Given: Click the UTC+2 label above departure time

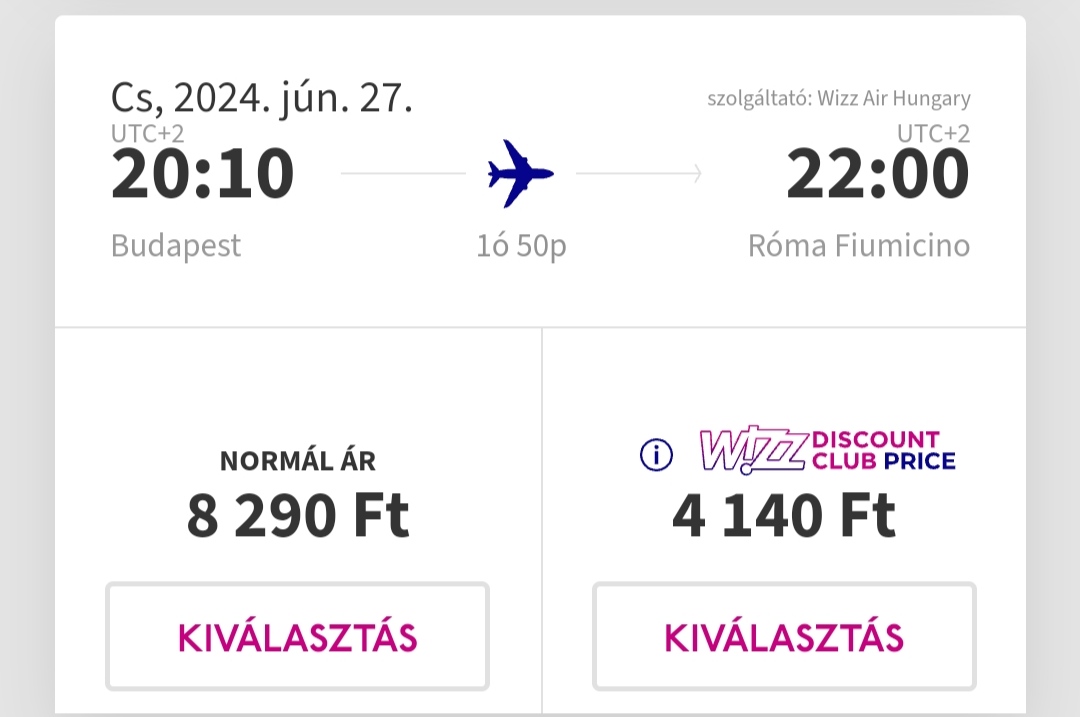Looking at the screenshot, I should click(147, 134).
